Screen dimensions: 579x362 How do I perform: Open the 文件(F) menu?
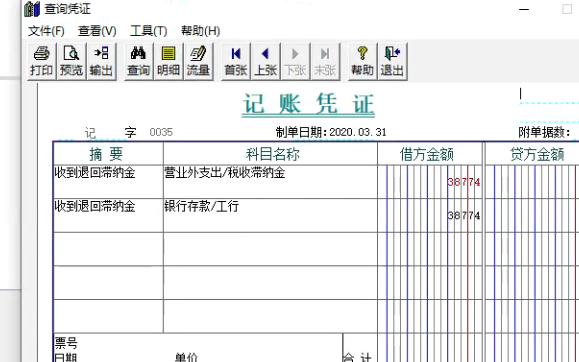46,31
